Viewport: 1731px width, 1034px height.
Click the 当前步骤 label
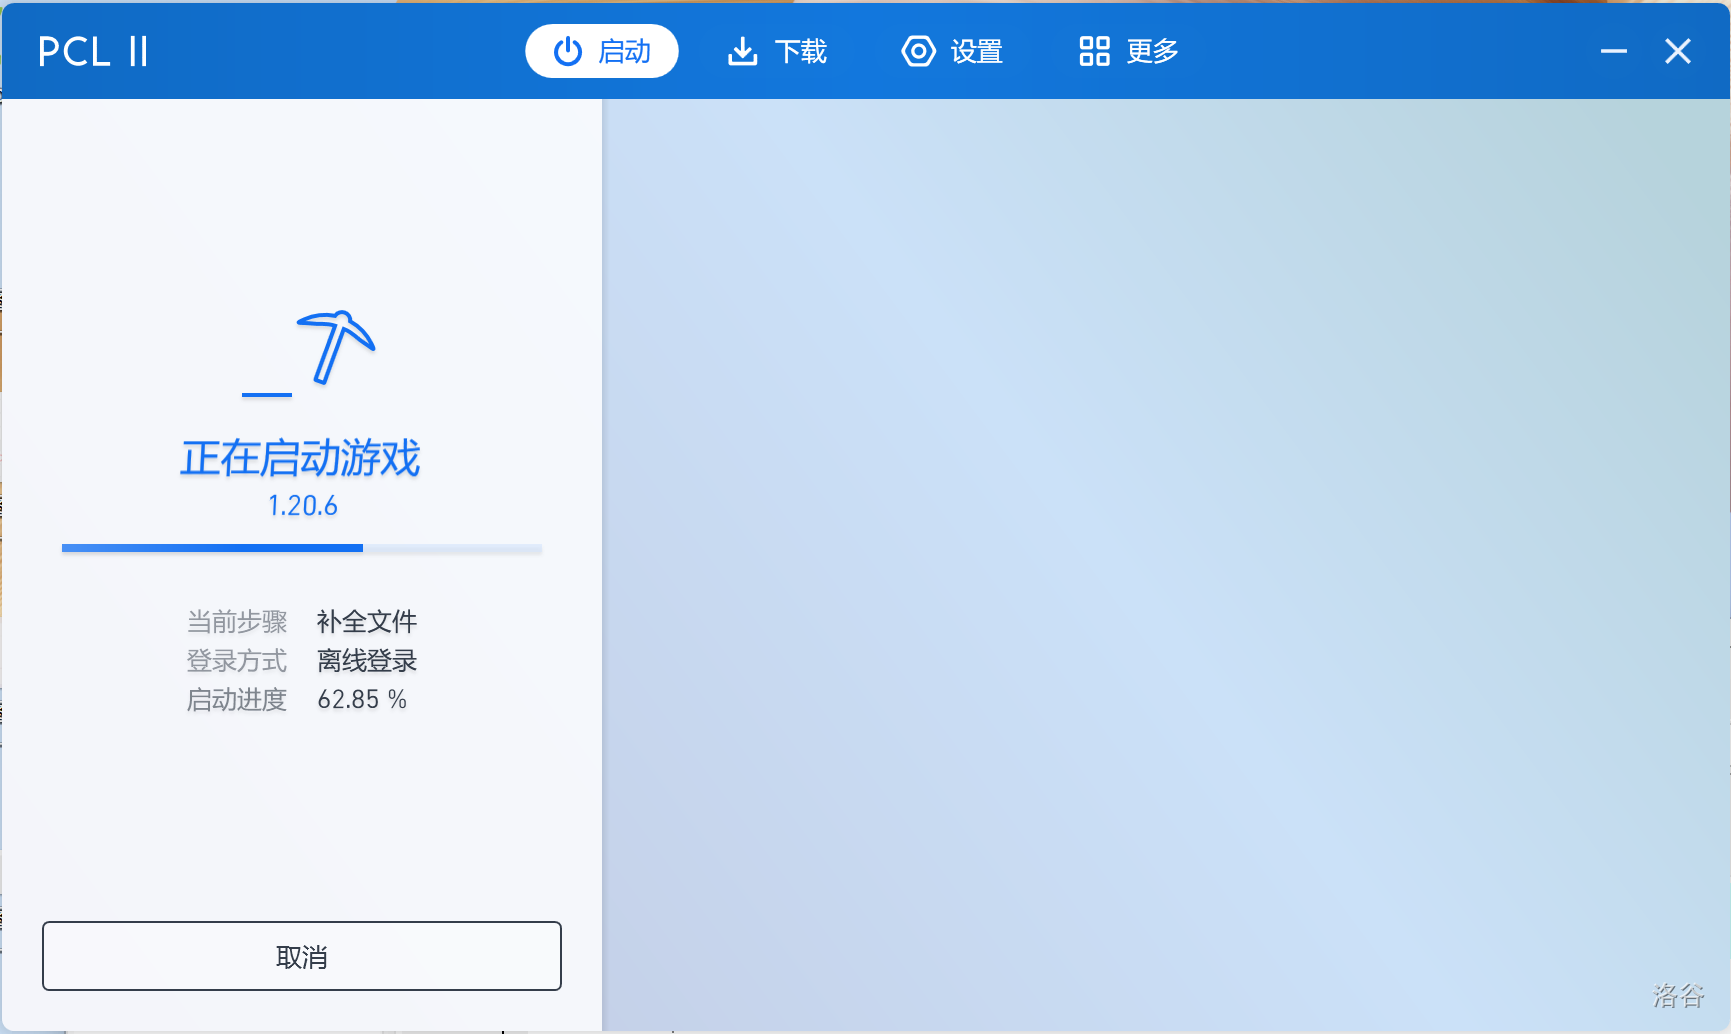[237, 622]
